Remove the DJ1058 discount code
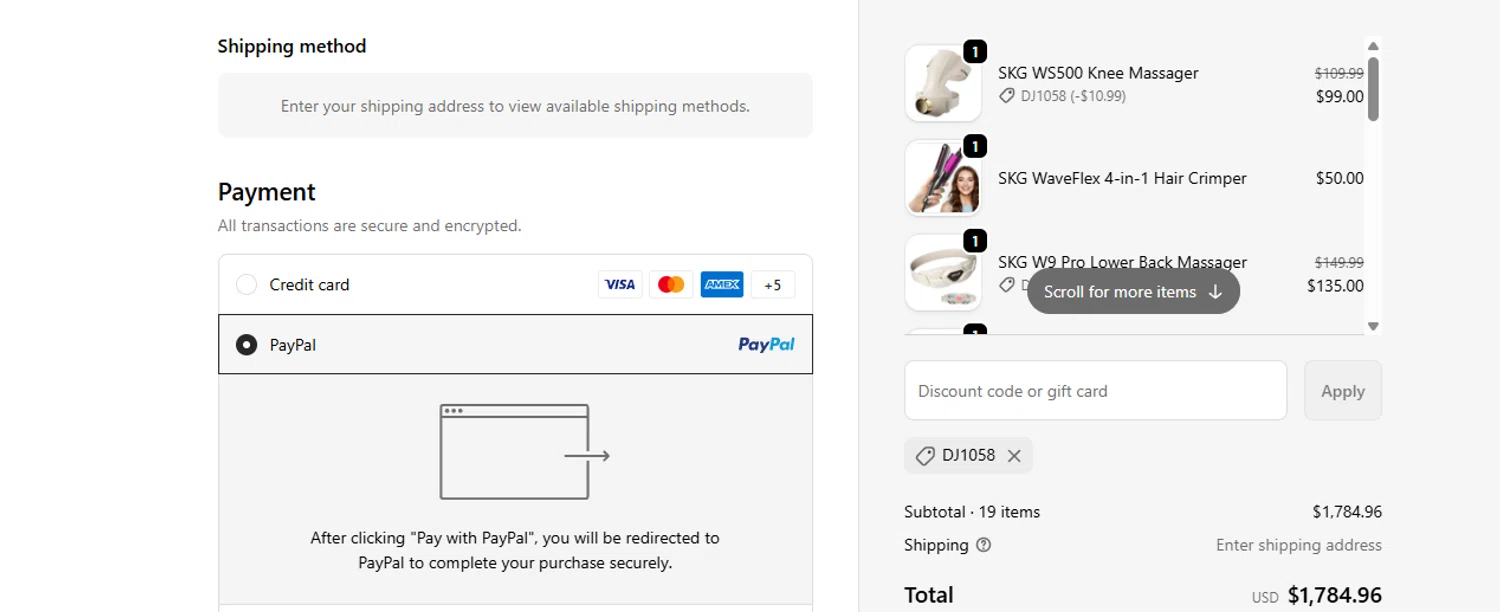This screenshot has height=612, width=1500. 1014,456
